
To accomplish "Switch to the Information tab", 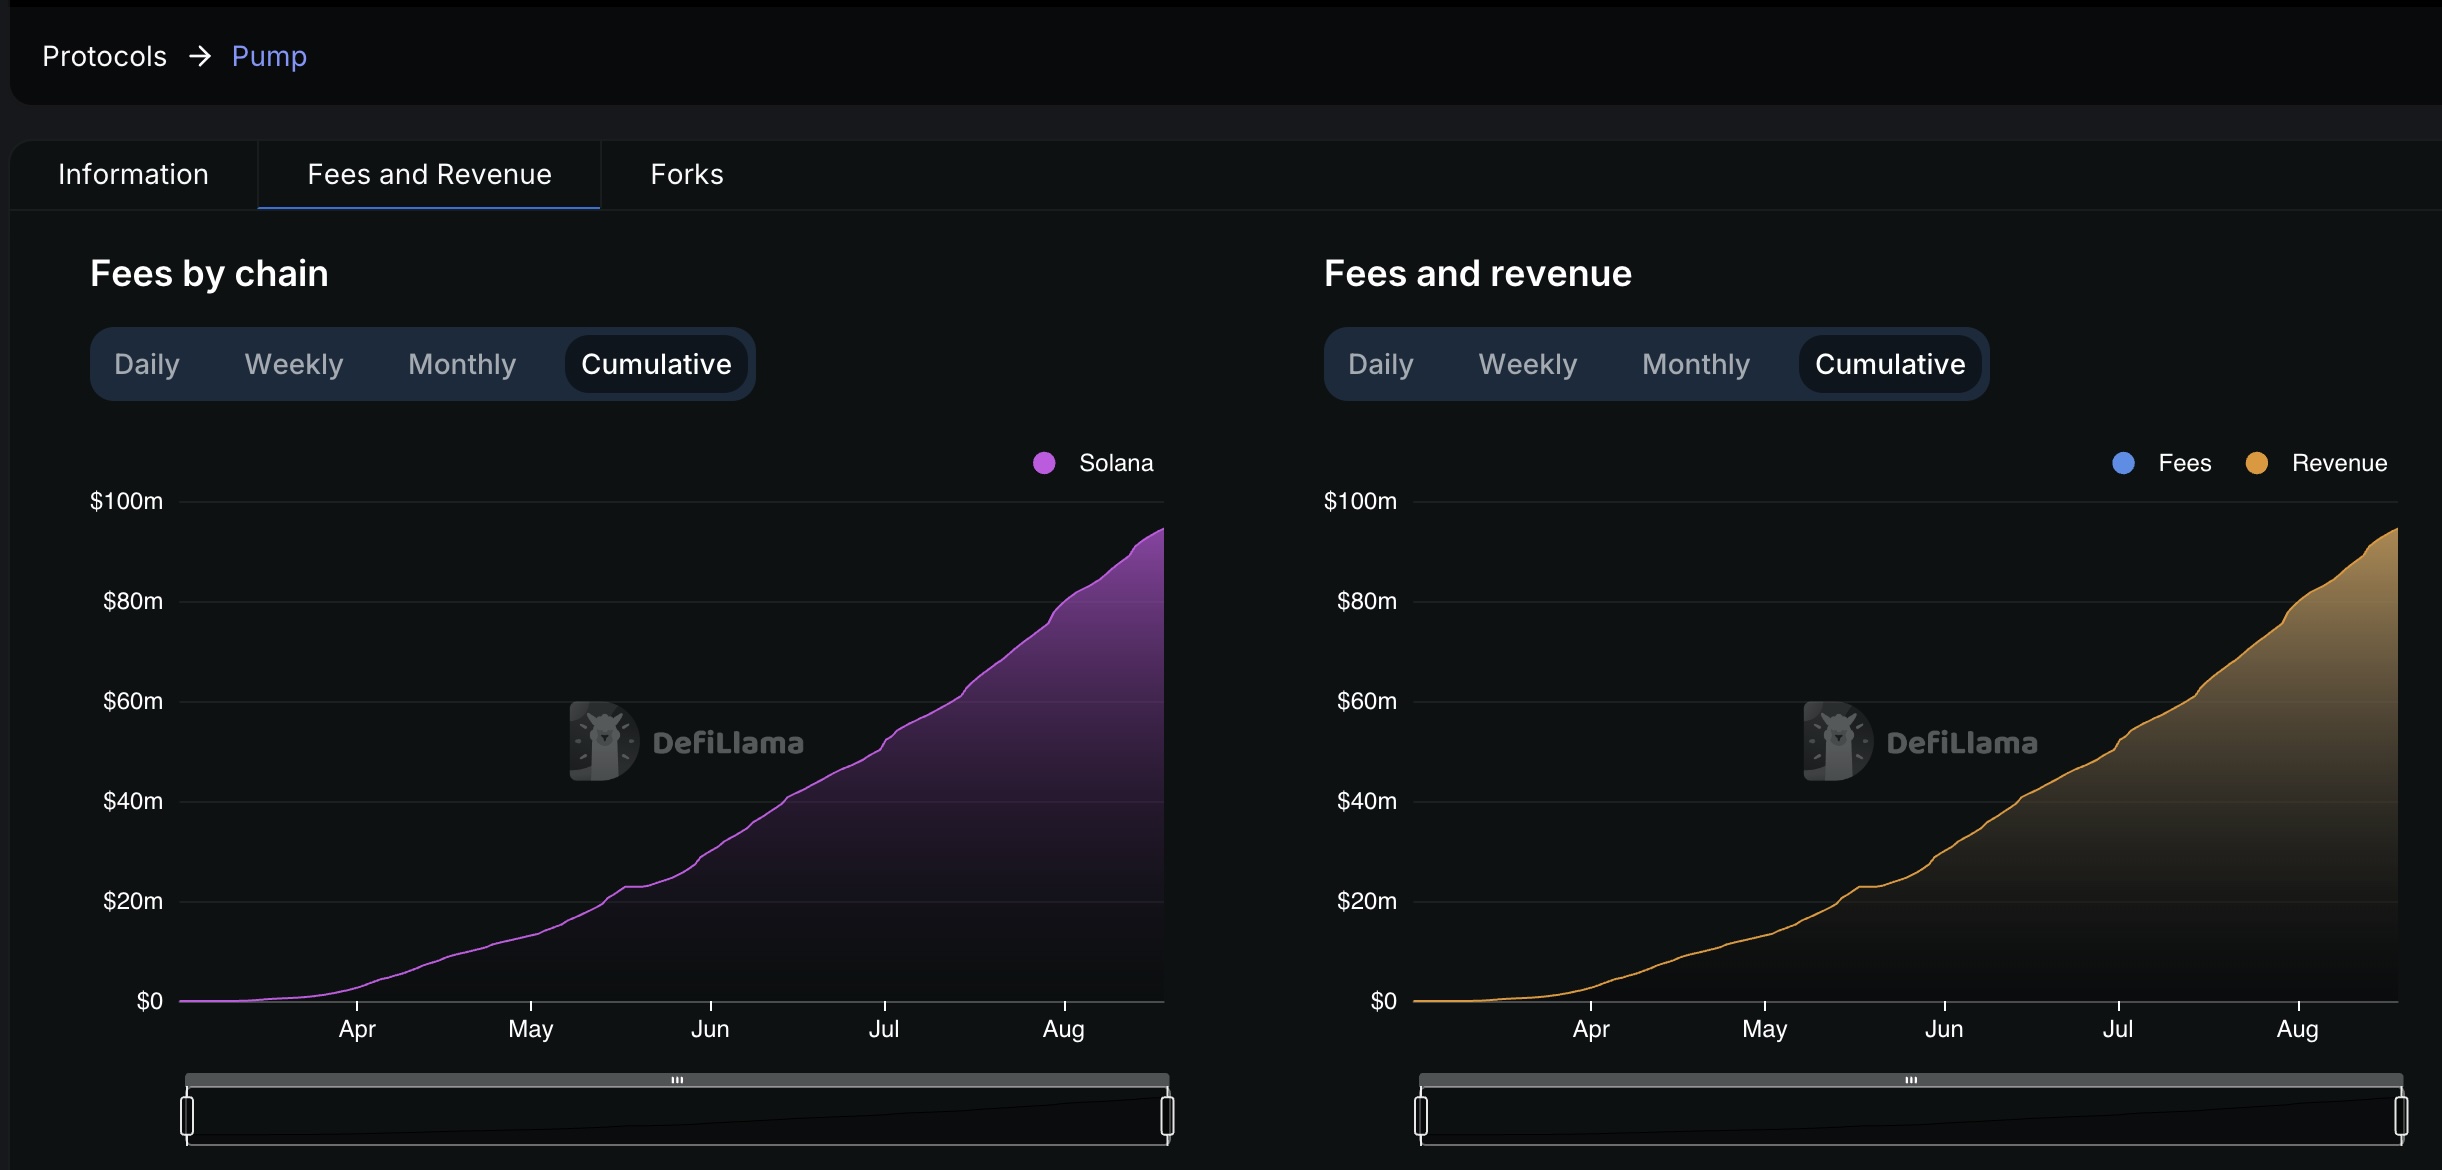I will [x=133, y=174].
